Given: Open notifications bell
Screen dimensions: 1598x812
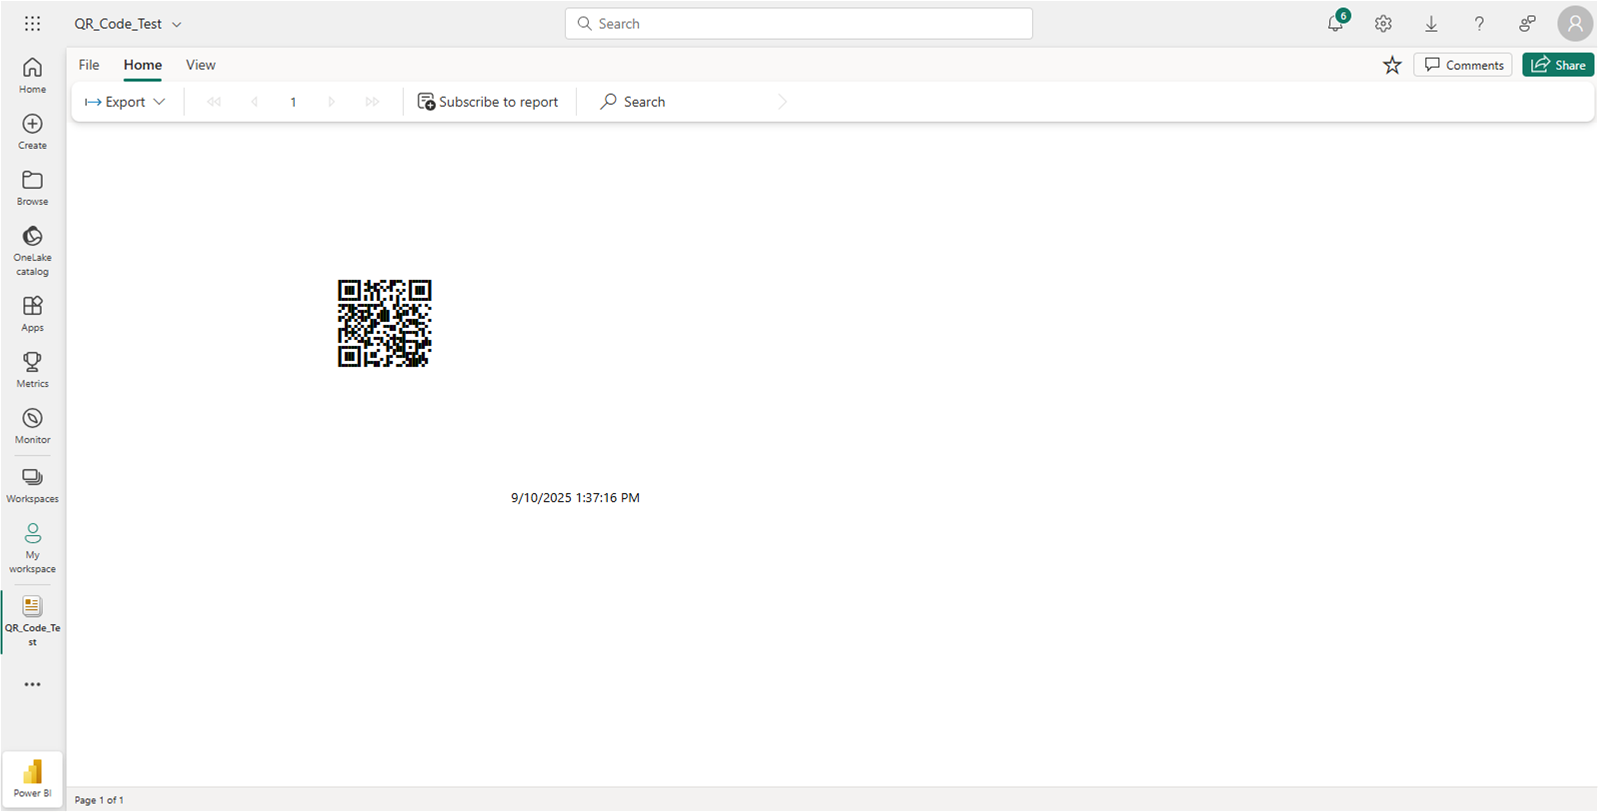Looking at the screenshot, I should [x=1336, y=23].
